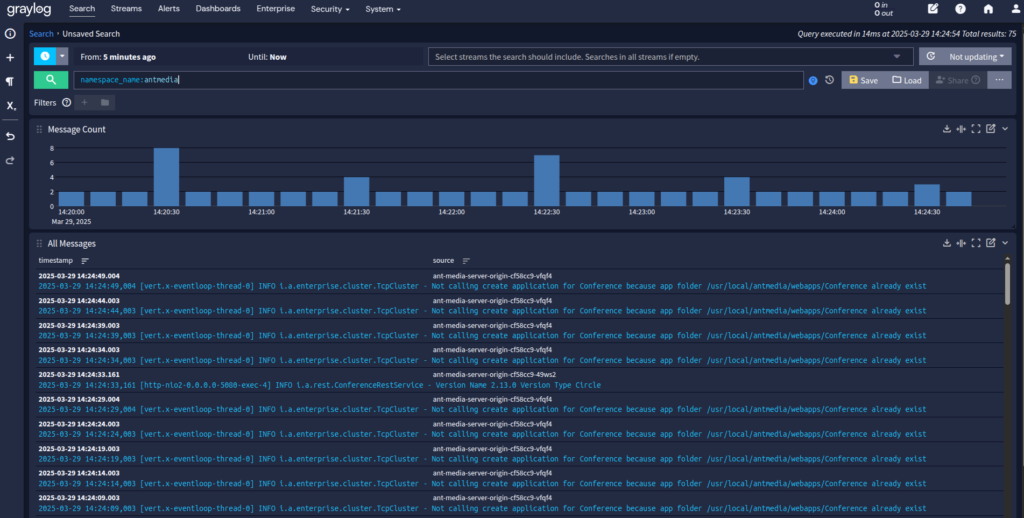Open the query history icon
Image resolution: width=1024 pixels, height=518 pixels.
(x=829, y=80)
